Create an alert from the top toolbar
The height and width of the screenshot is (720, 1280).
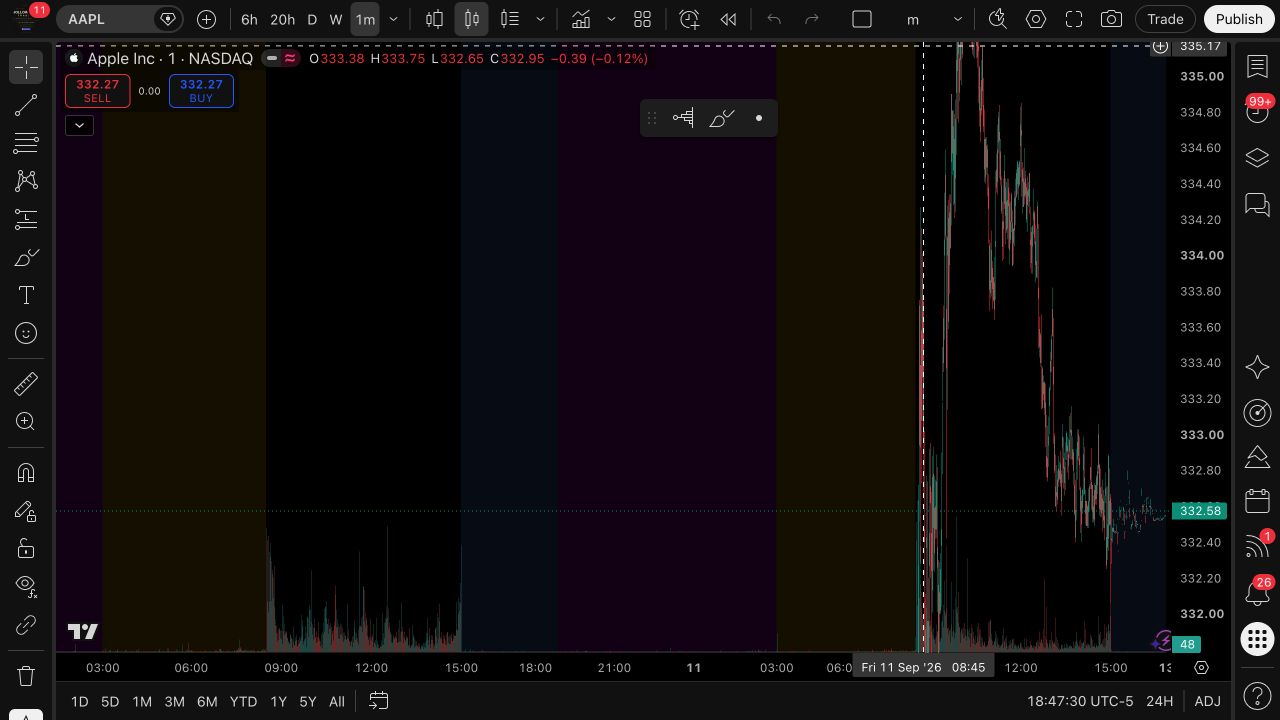[689, 19]
